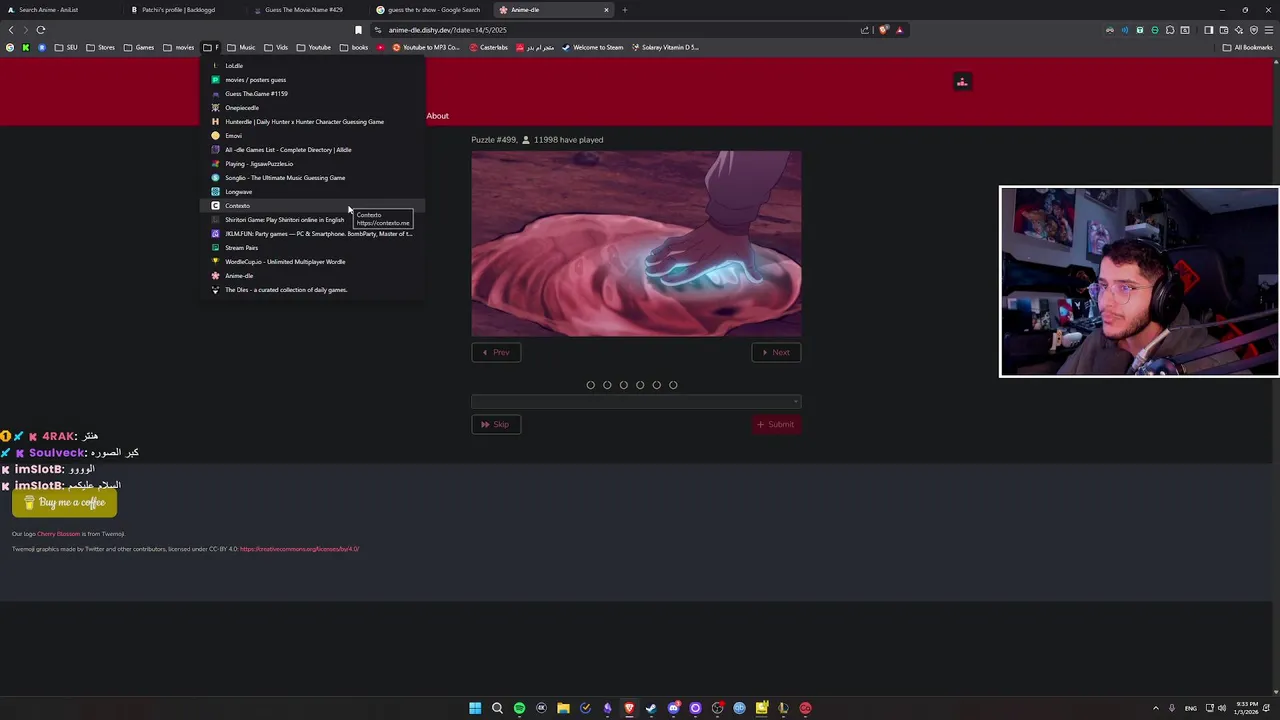Open the new tab plus button
This screenshot has width=1280, height=720.
coord(624,10)
